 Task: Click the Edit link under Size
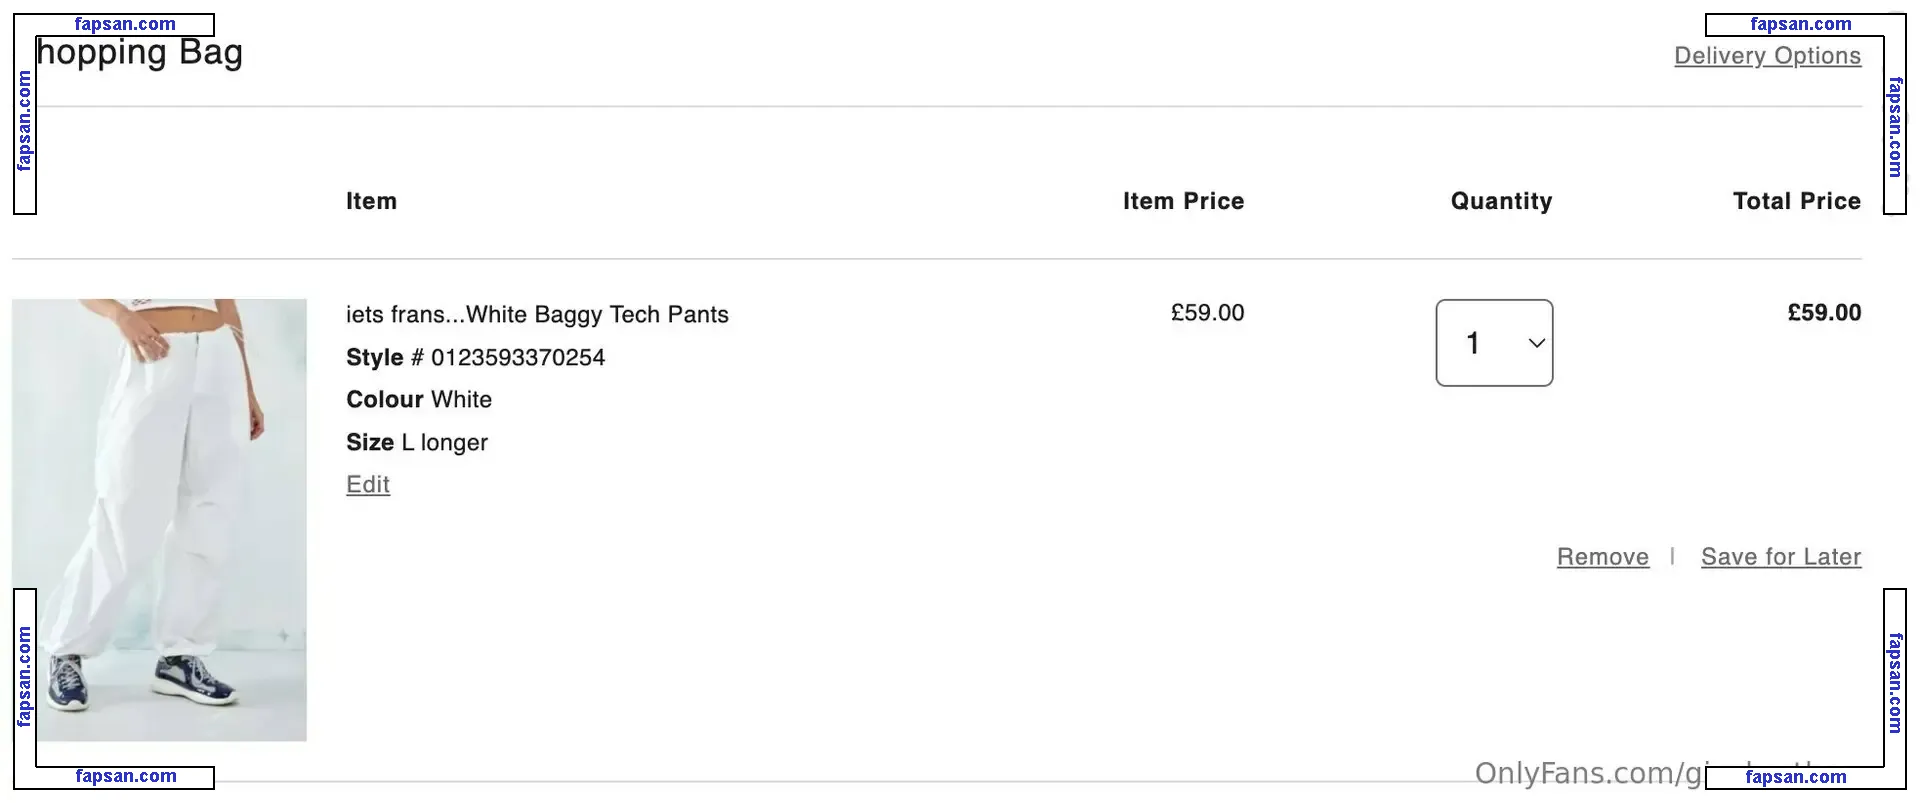368,485
